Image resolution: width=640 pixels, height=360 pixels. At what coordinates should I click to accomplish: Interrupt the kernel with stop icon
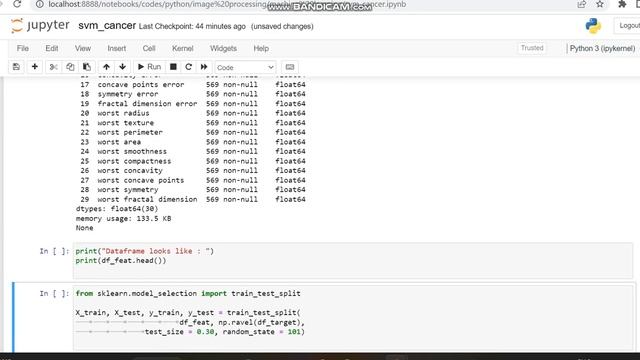pyautogui.click(x=173, y=67)
